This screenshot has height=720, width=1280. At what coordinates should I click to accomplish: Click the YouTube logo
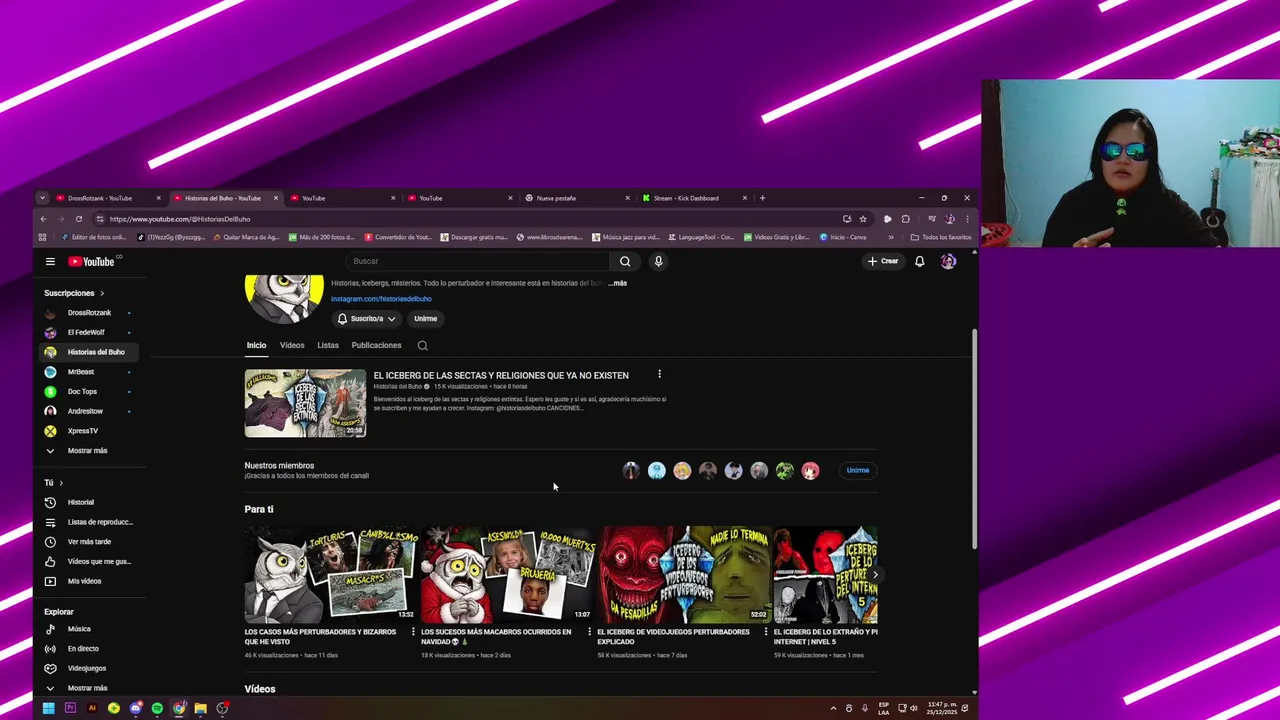click(x=93, y=261)
